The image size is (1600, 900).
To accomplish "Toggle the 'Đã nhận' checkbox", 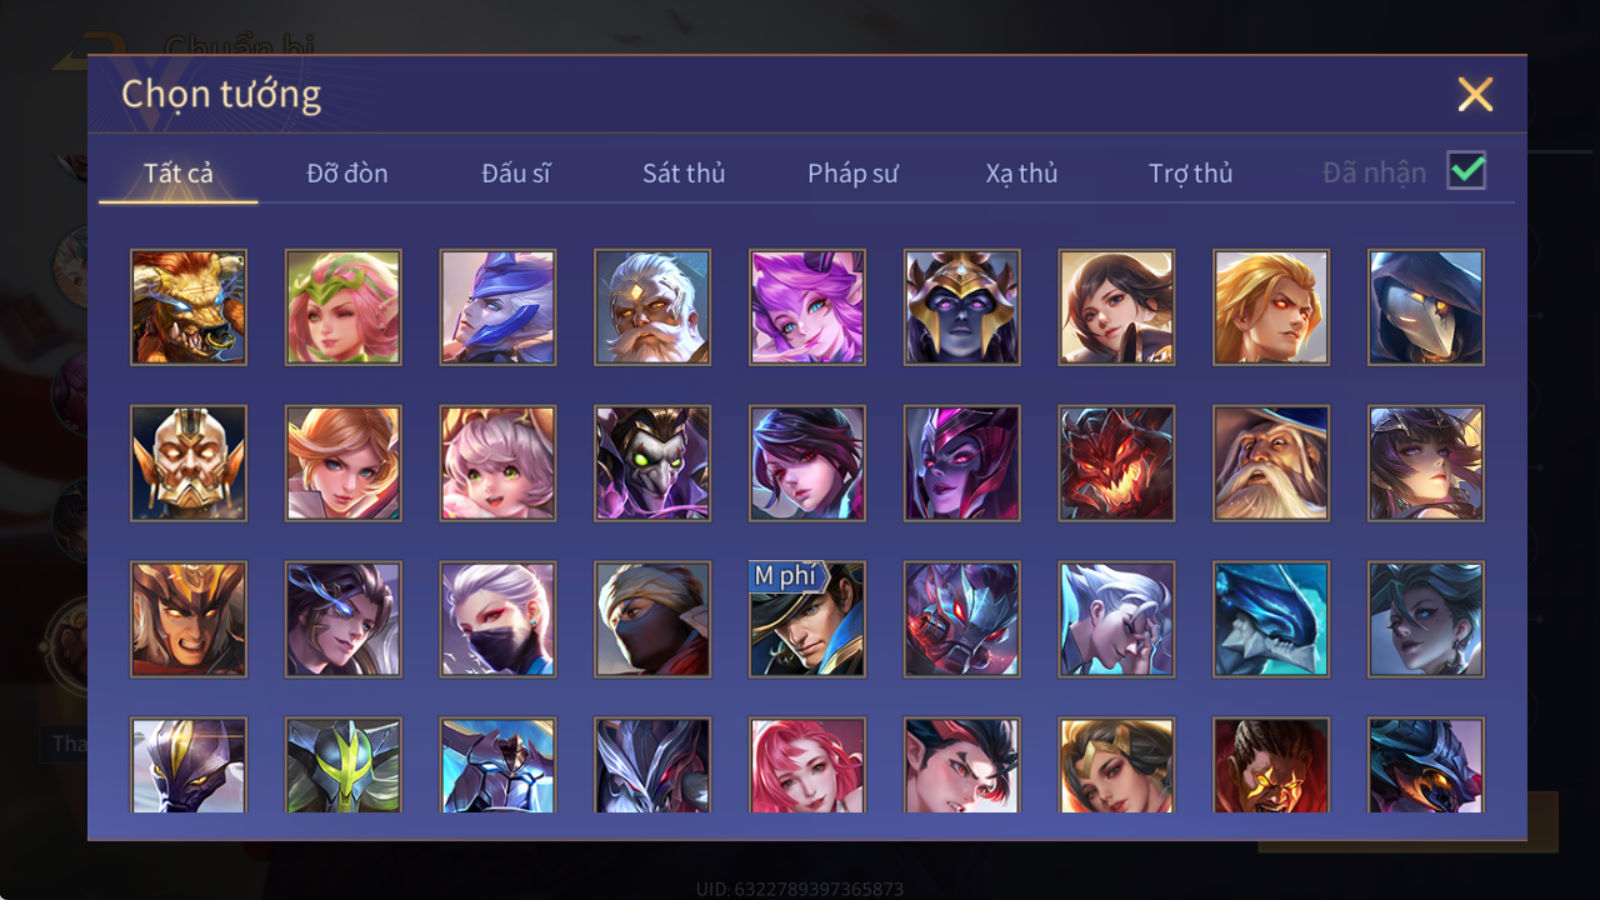I will click(x=1466, y=171).
